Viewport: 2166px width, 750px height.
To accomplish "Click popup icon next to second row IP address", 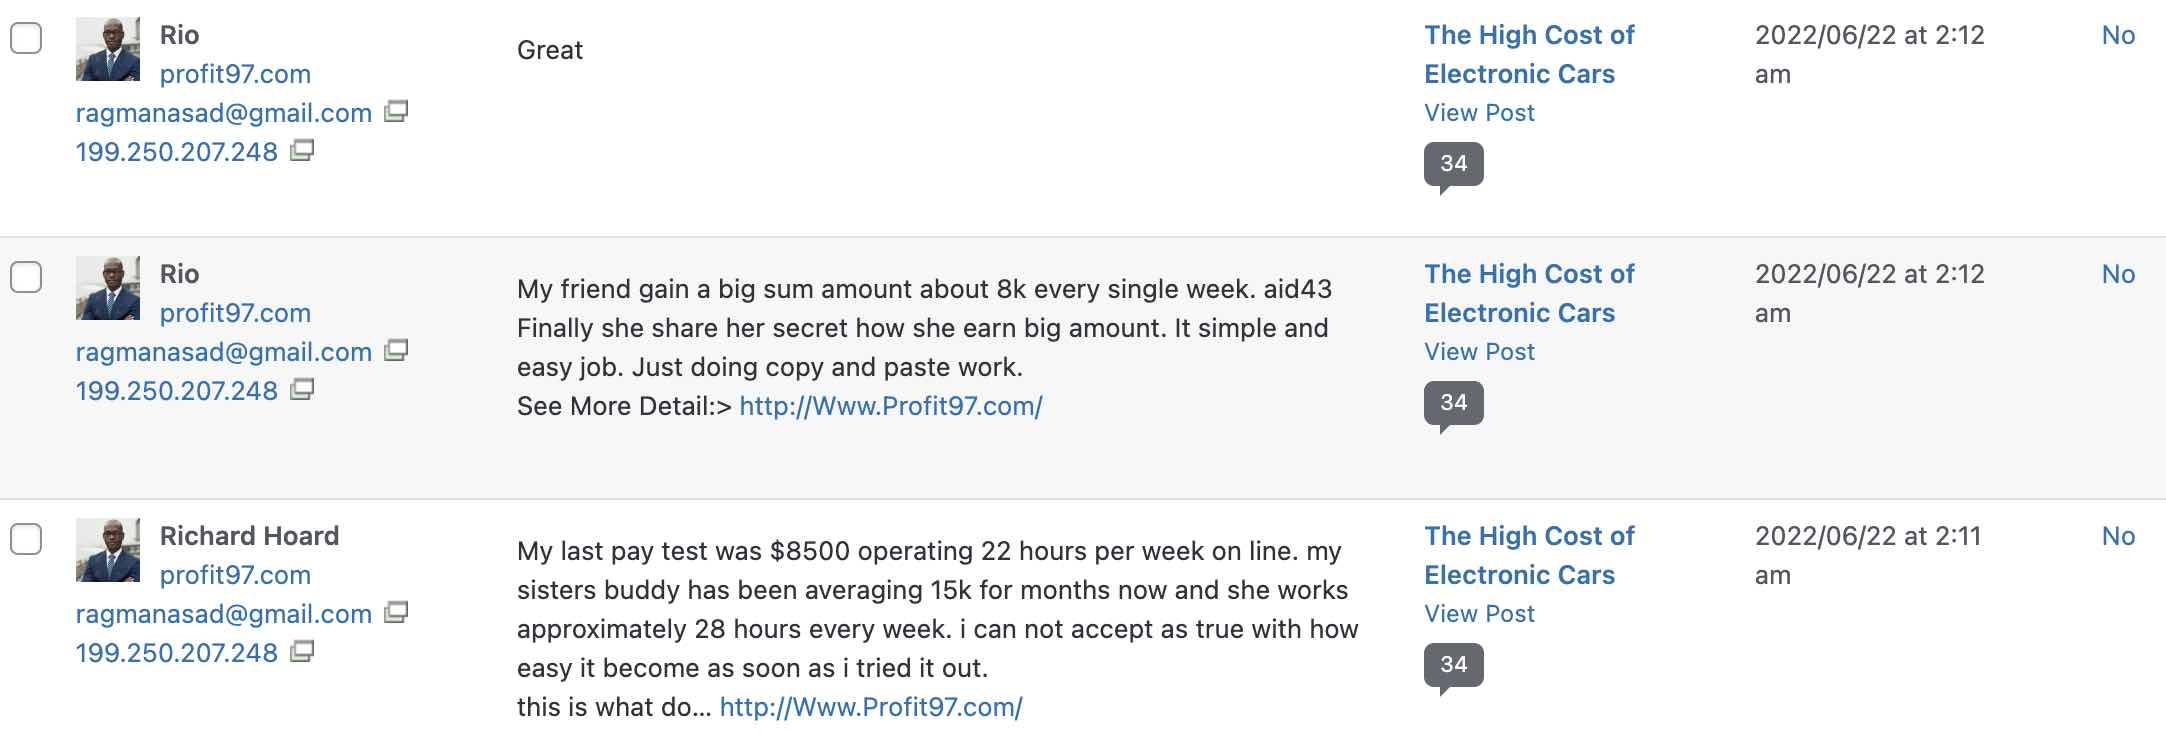I will click(x=302, y=390).
